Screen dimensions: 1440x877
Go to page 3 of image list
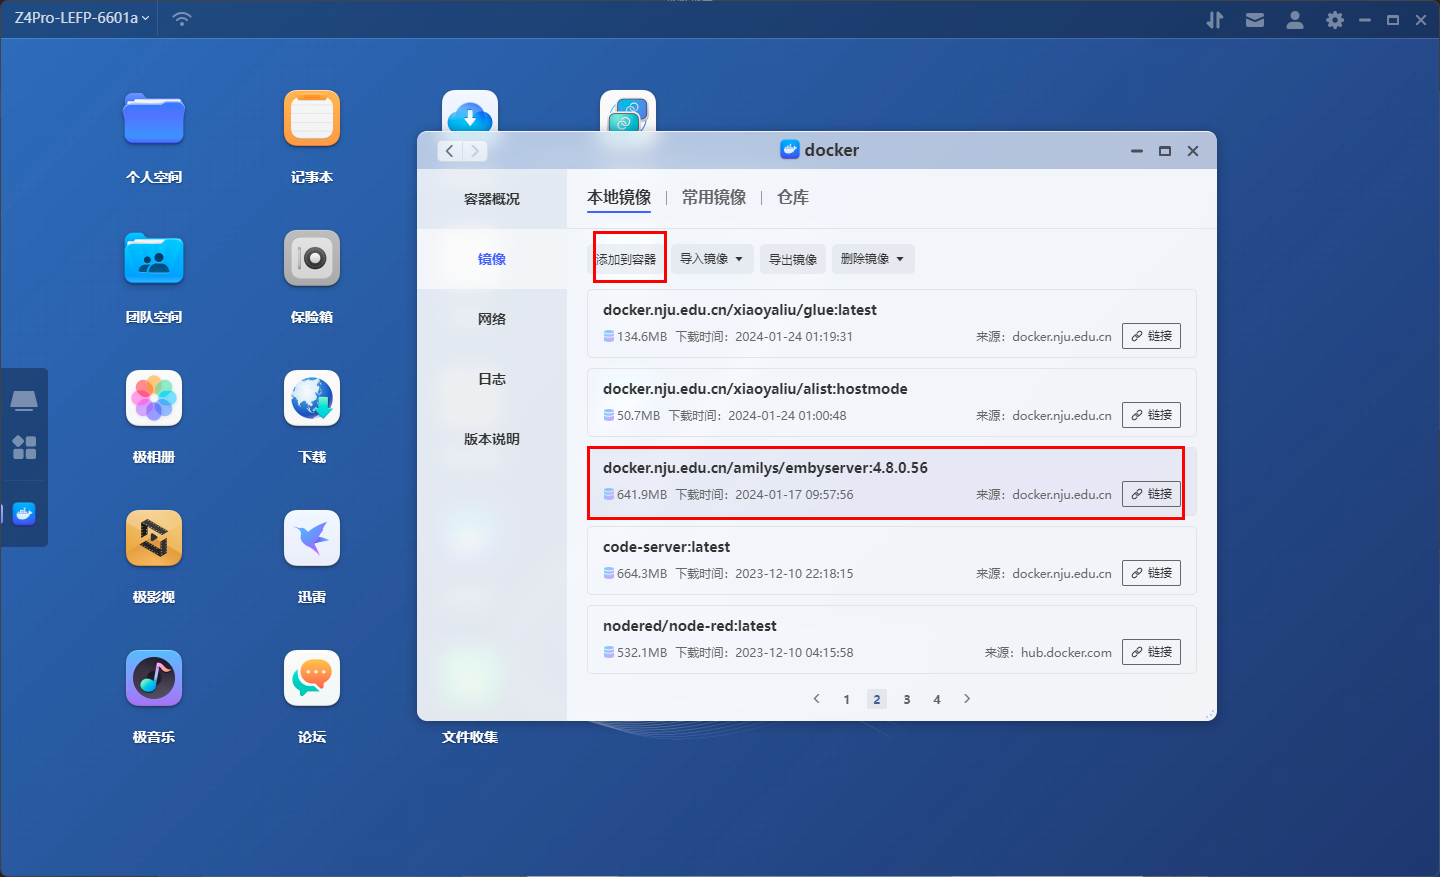tap(907, 699)
